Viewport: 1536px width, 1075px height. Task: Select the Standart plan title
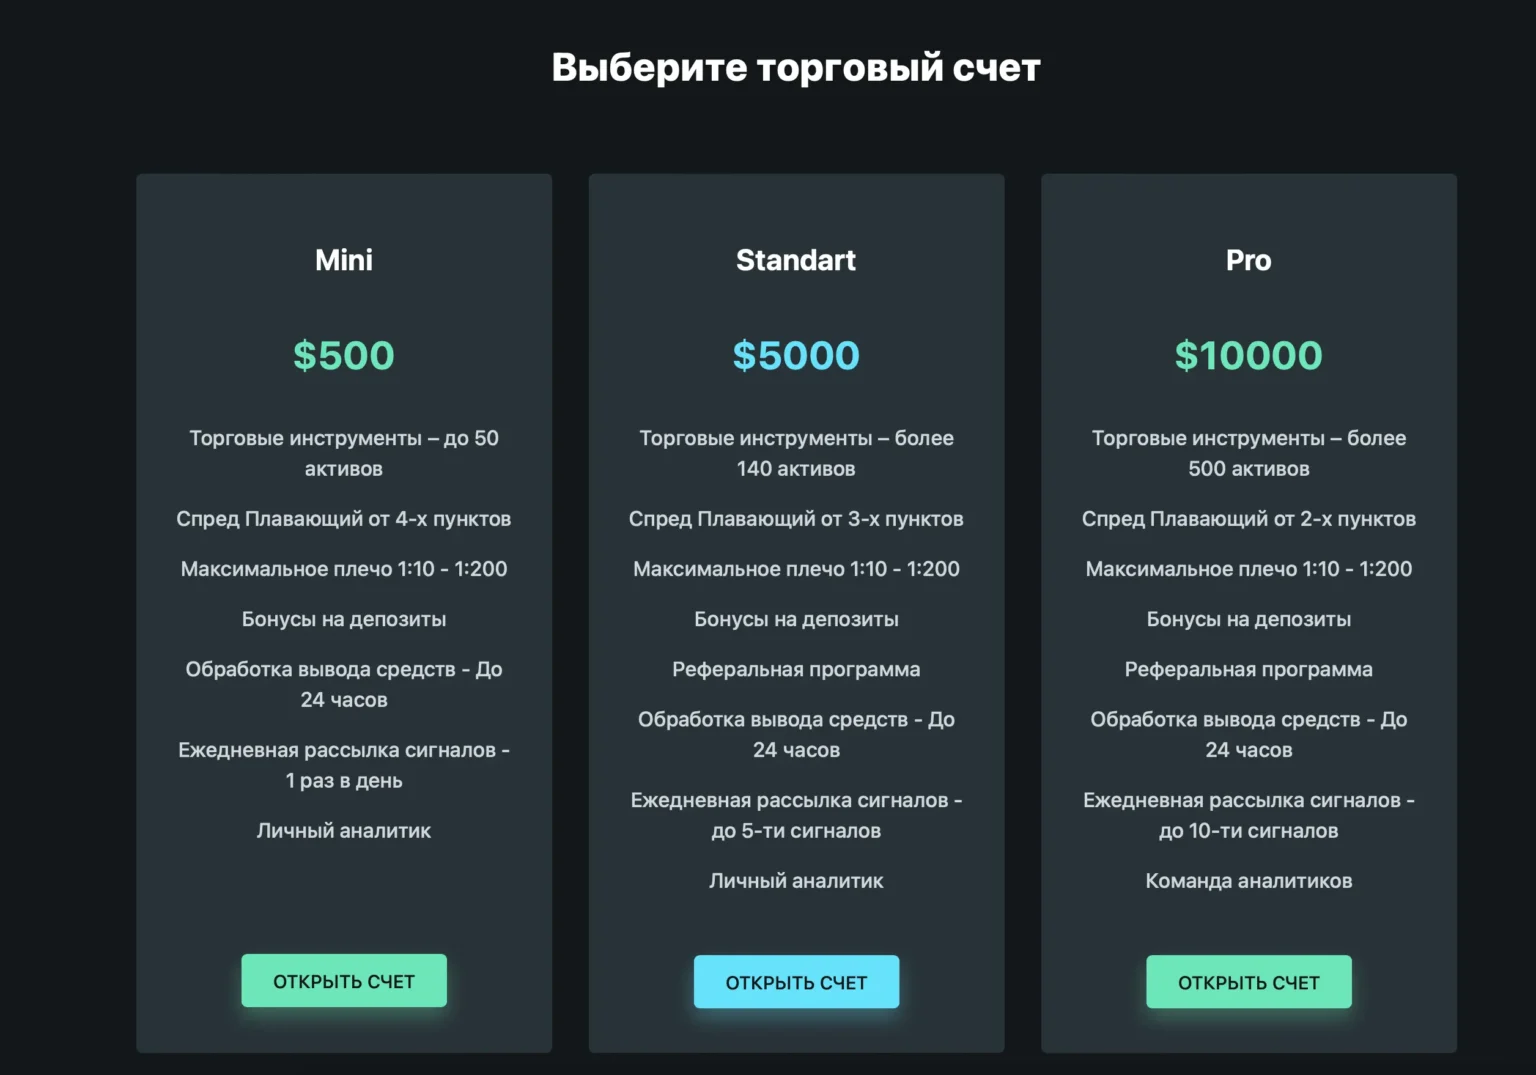point(796,260)
